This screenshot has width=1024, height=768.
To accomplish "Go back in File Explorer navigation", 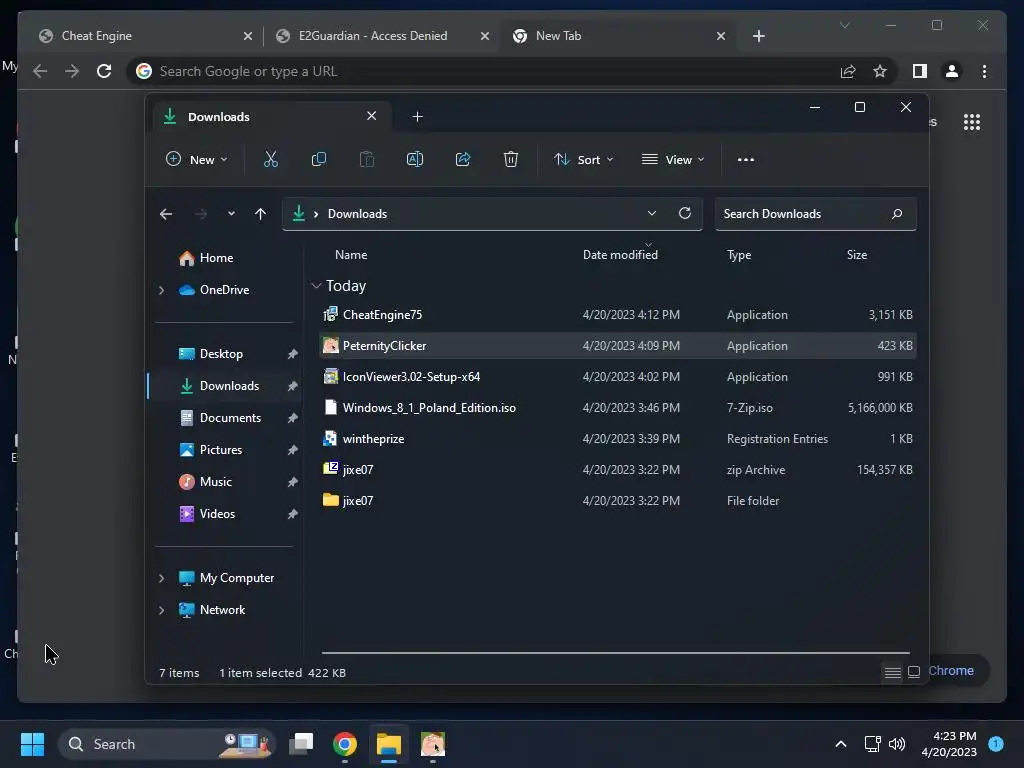I will 166,214.
